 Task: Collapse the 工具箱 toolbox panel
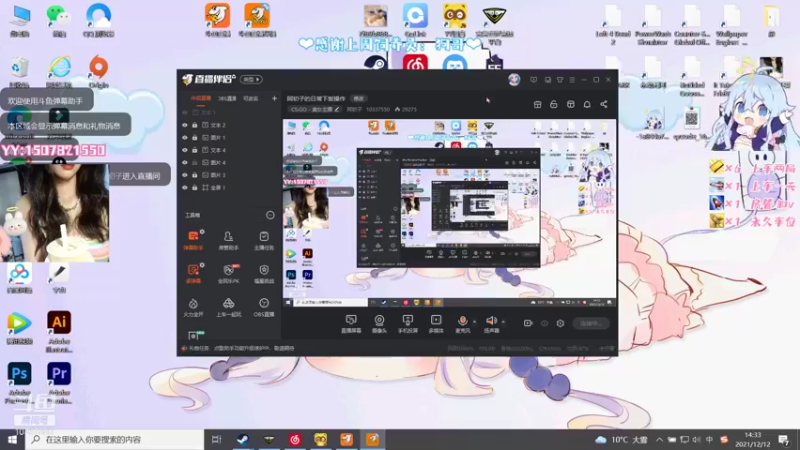(x=270, y=215)
